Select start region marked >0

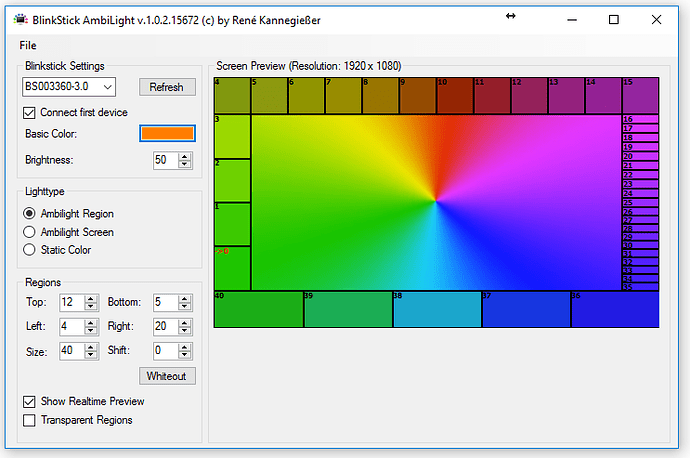pos(232,268)
